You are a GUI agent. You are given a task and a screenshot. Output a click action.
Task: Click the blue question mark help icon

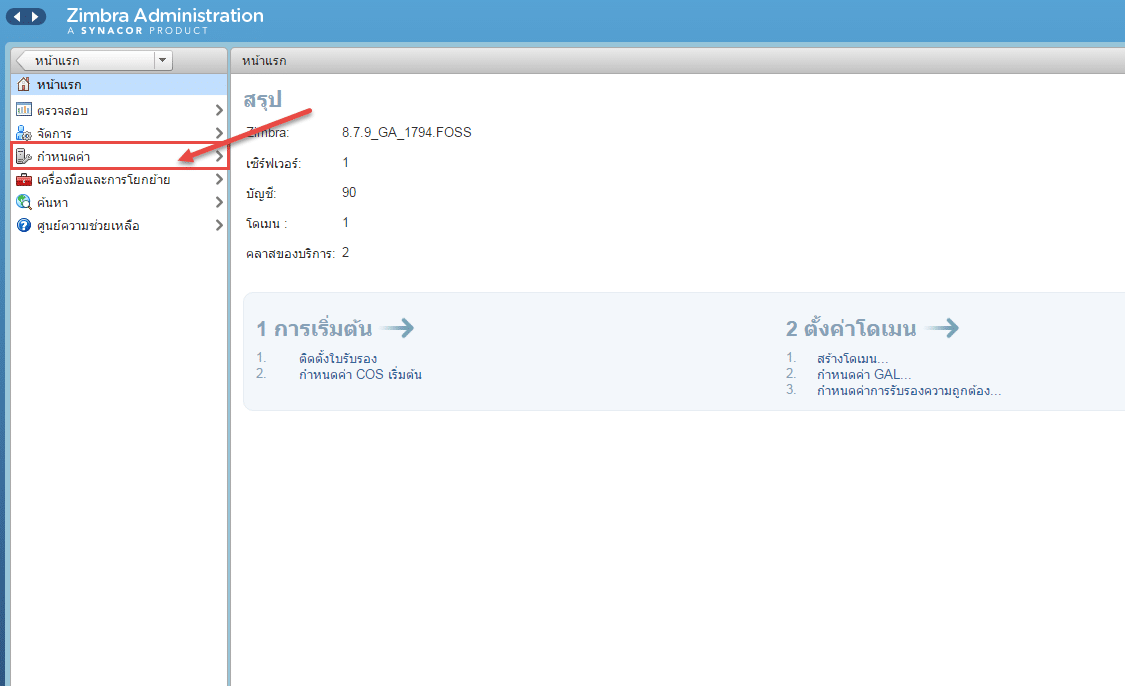[24, 225]
